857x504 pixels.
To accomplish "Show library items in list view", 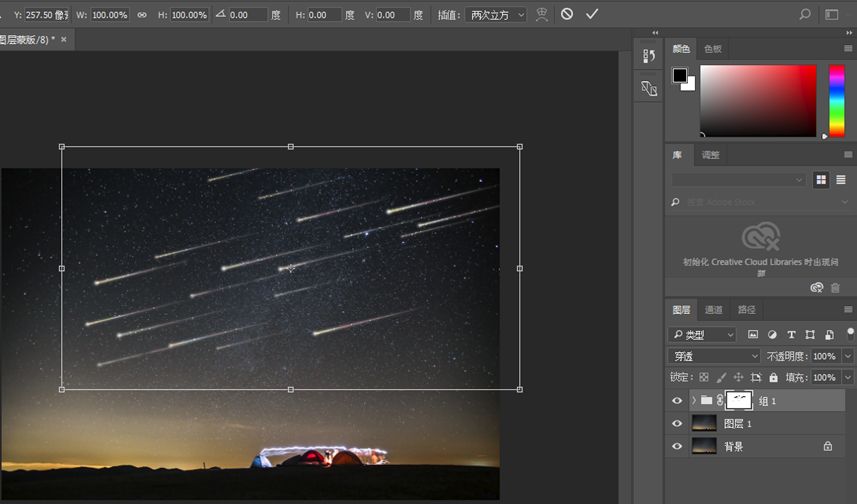I will [x=841, y=180].
